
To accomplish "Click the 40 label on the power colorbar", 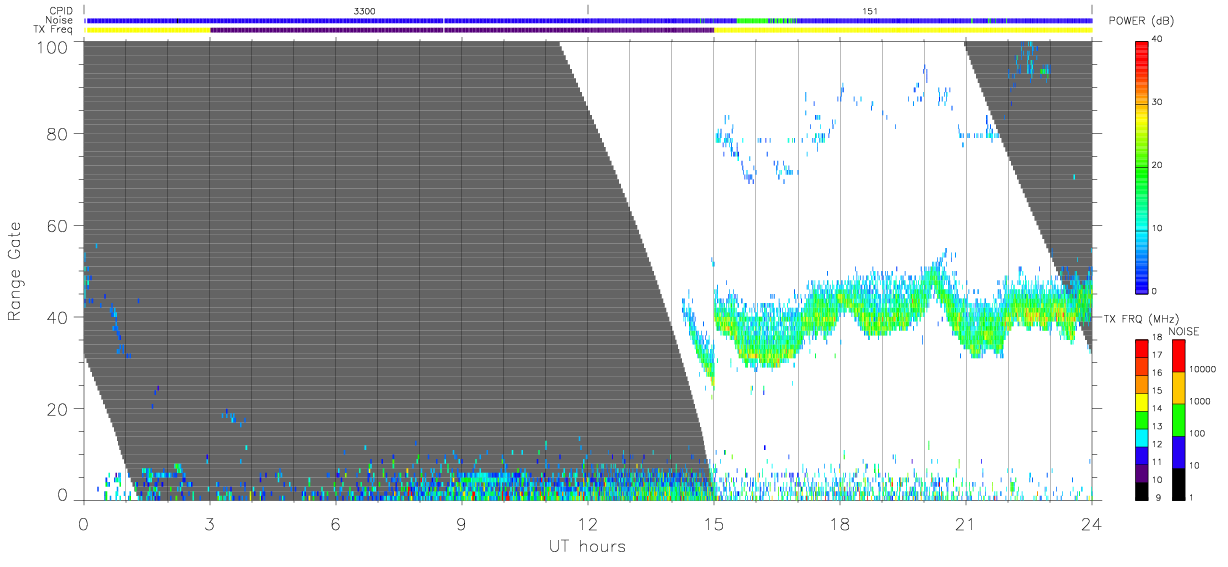I will (x=1157, y=40).
